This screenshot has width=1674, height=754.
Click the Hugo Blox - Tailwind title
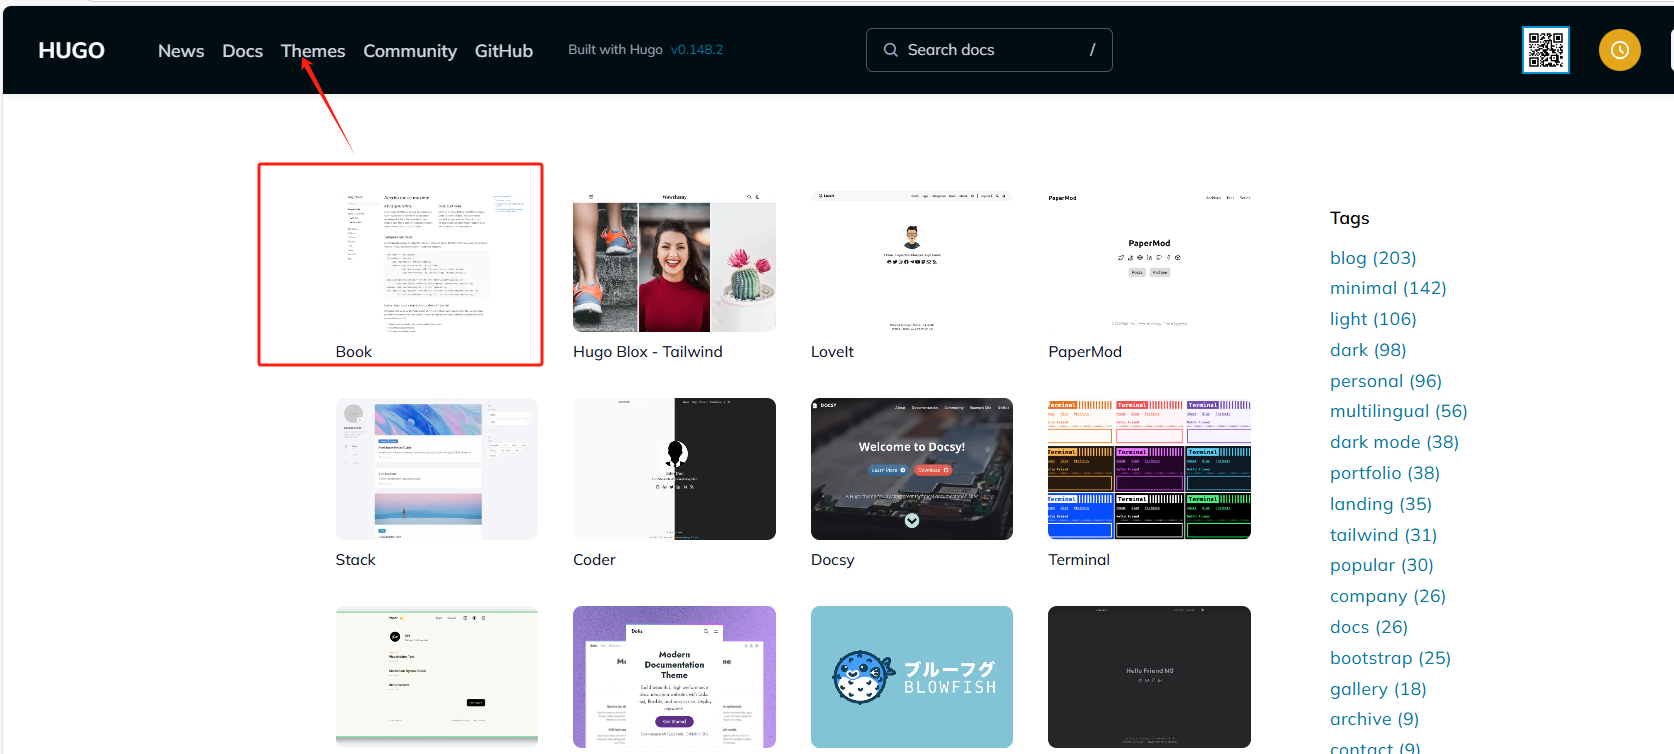click(x=648, y=352)
